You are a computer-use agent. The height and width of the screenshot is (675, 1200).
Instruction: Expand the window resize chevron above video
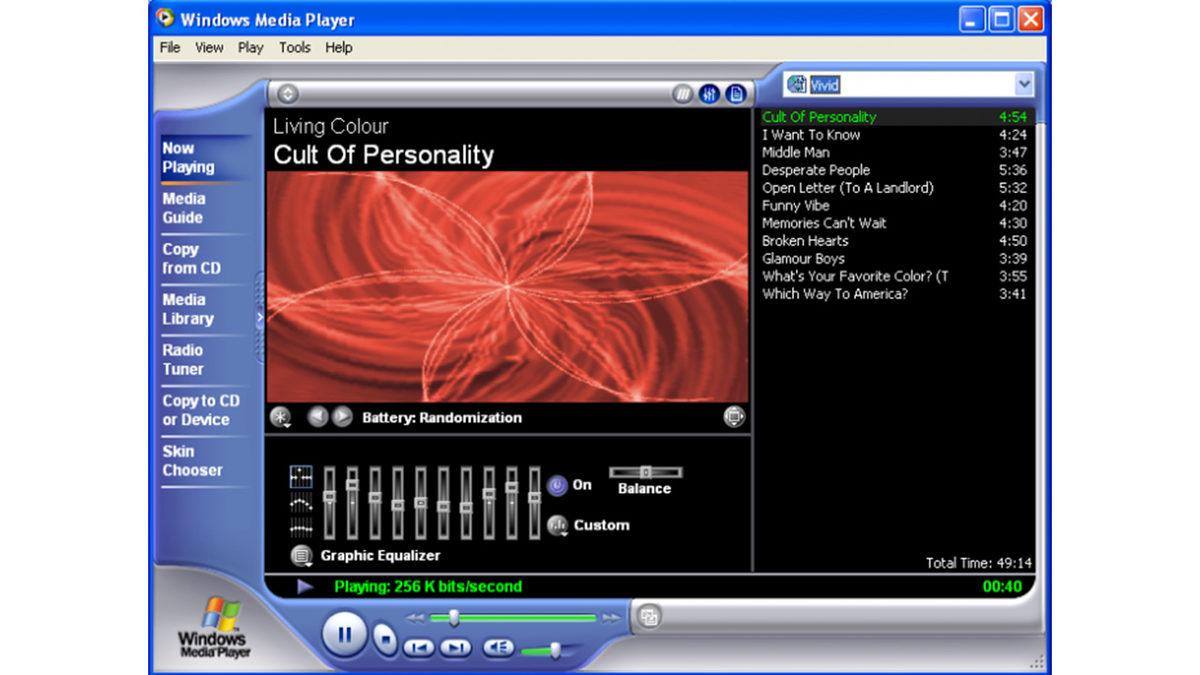pyautogui.click(x=287, y=92)
